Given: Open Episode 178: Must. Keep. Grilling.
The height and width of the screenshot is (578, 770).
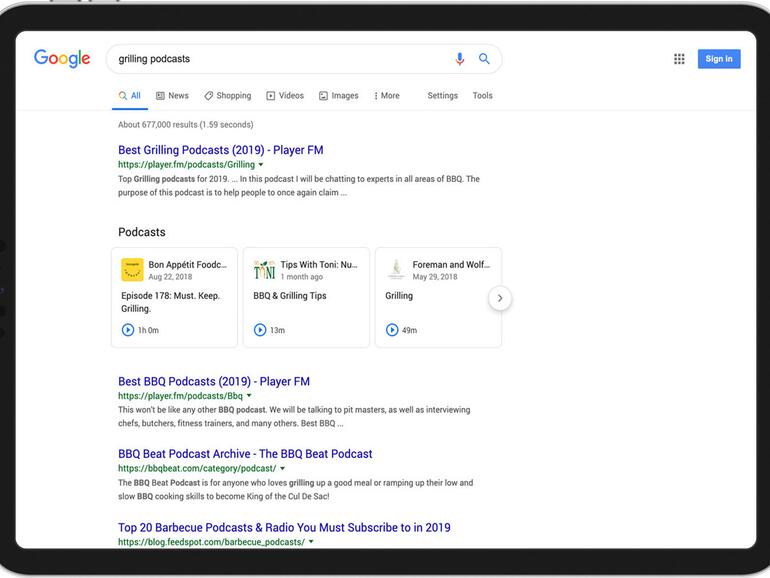Looking at the screenshot, I should (x=170, y=302).
